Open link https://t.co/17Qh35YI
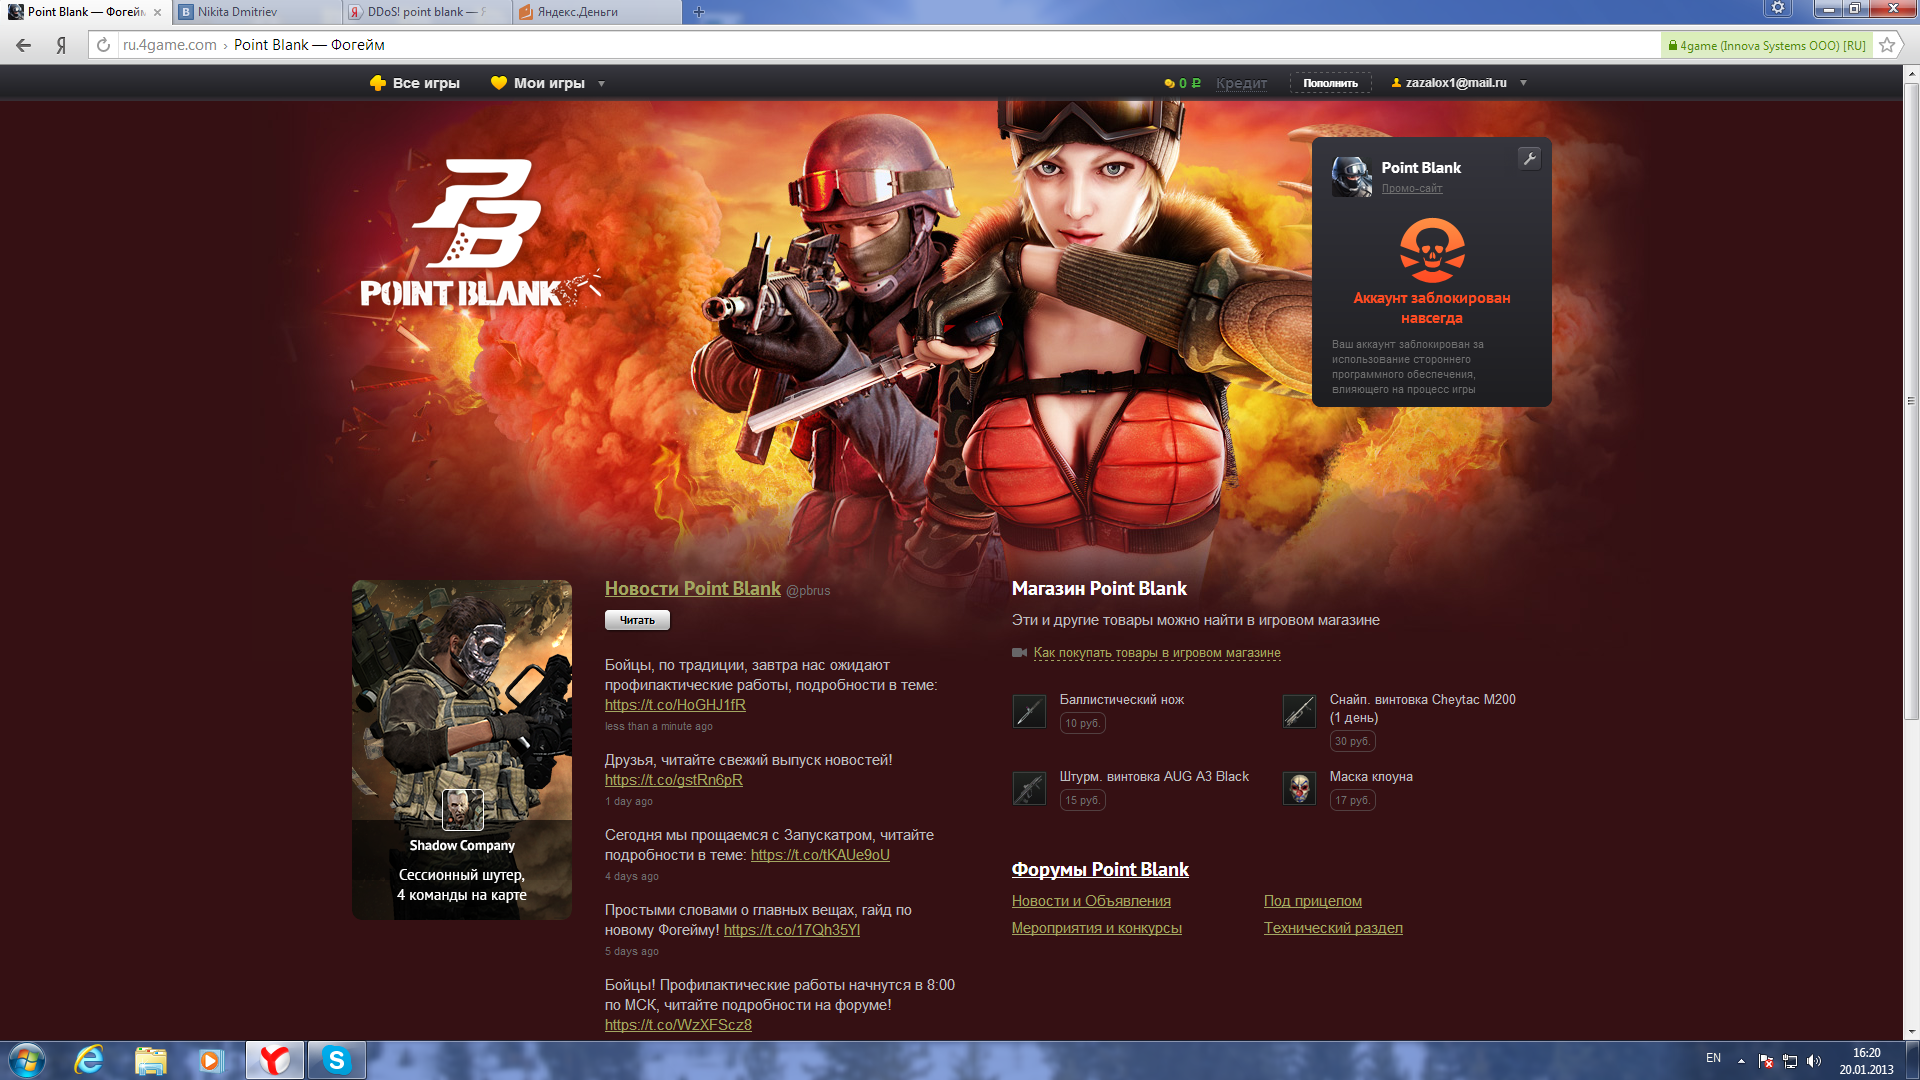1920x1080 pixels. coord(791,930)
